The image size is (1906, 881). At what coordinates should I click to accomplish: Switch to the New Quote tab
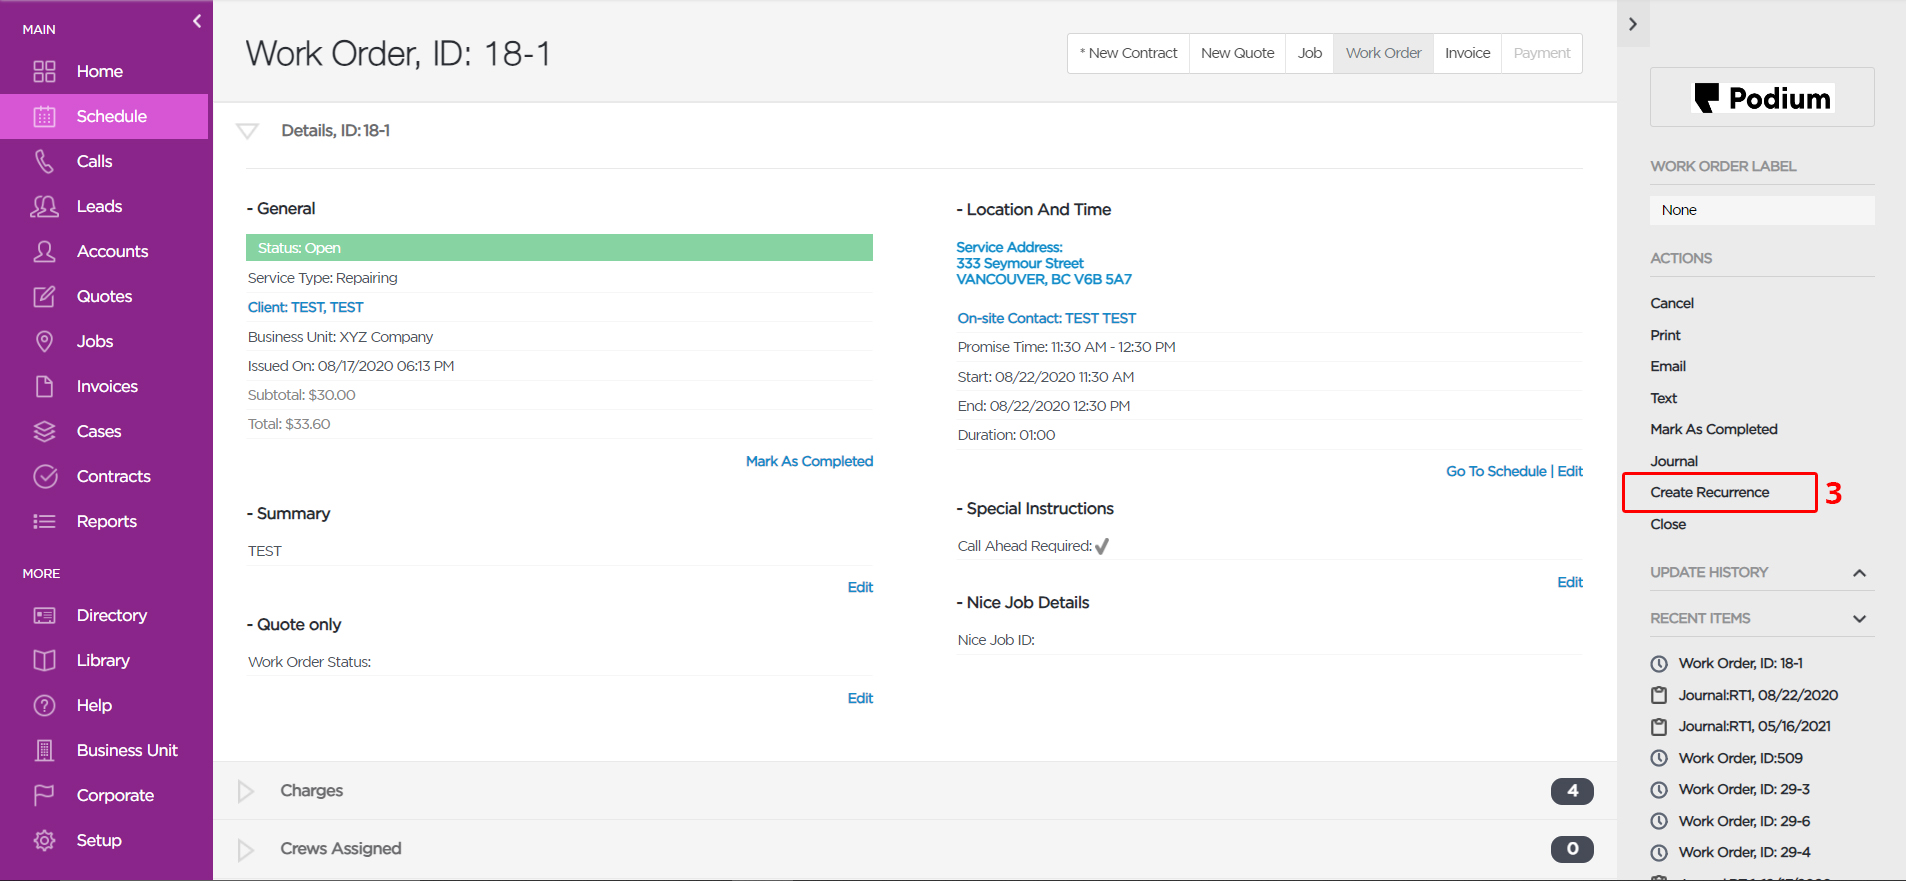[1237, 53]
